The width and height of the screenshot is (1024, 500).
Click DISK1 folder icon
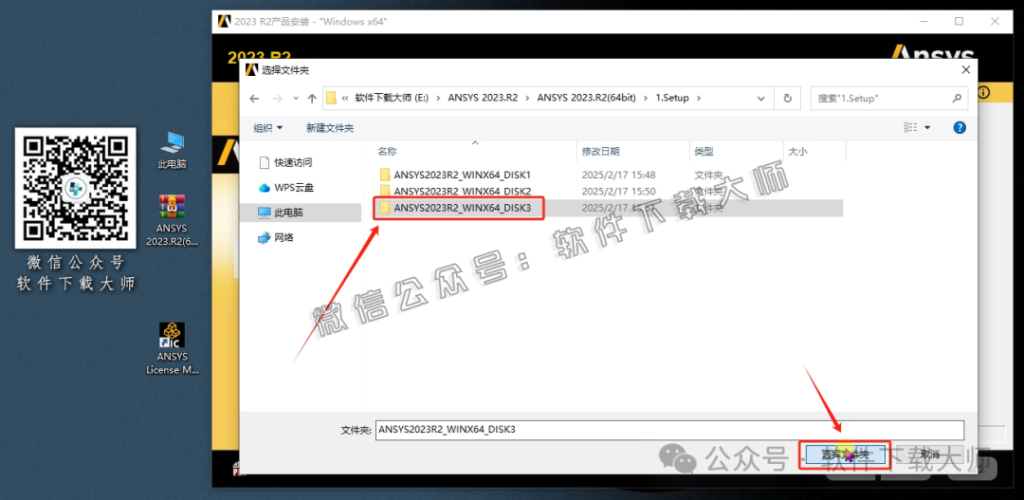point(385,175)
